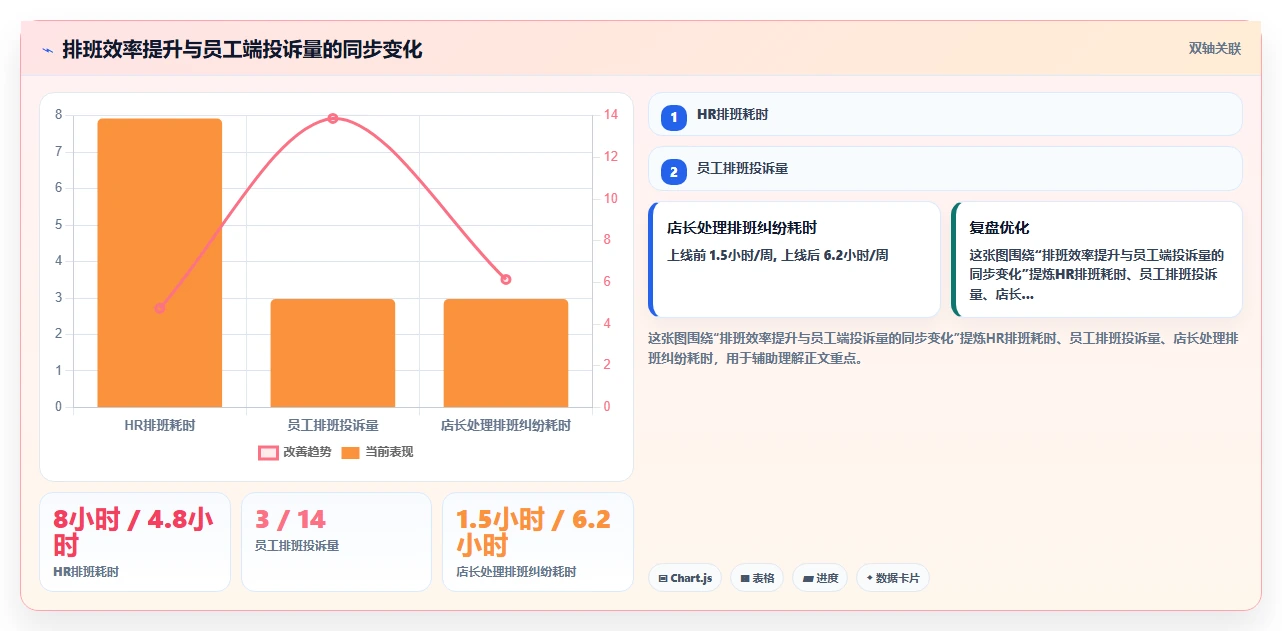Select list item 2 员工排班投诉量
The width and height of the screenshot is (1282, 631).
[945, 168]
